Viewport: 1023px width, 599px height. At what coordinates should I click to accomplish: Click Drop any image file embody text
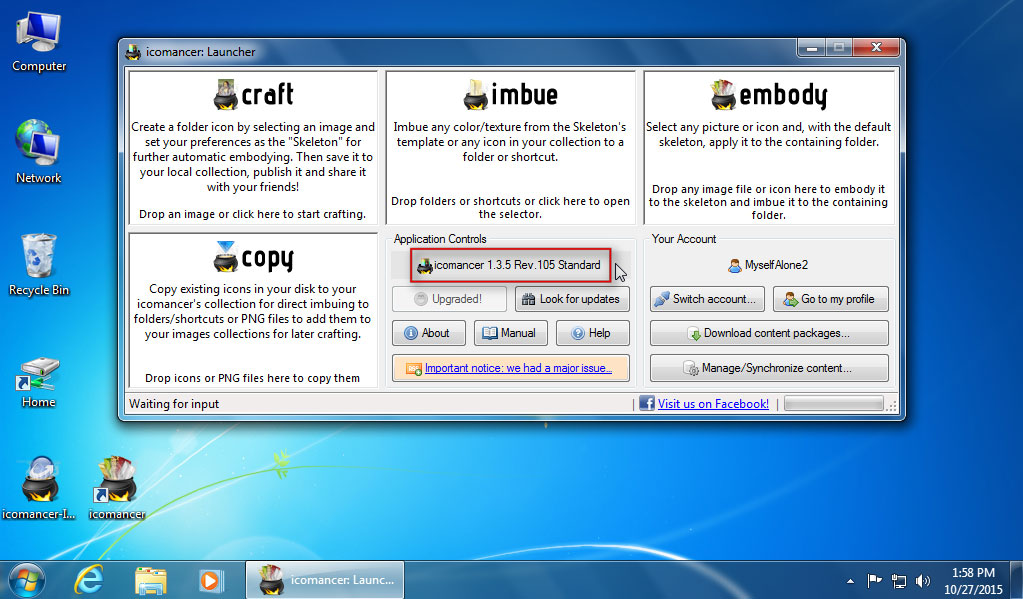768,202
